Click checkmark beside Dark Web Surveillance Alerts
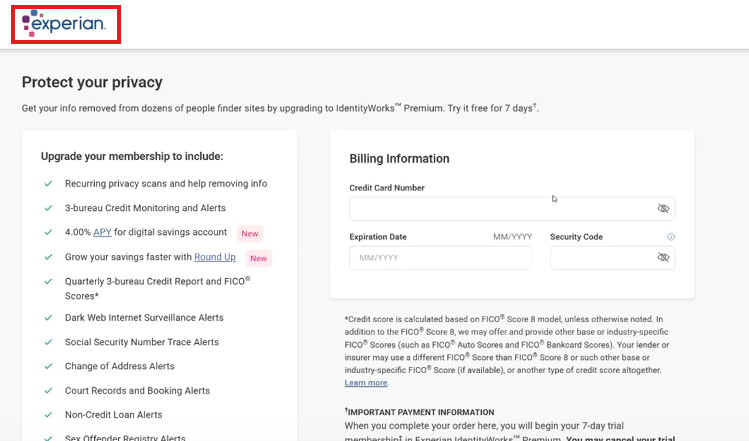This screenshot has width=749, height=441. pos(48,318)
